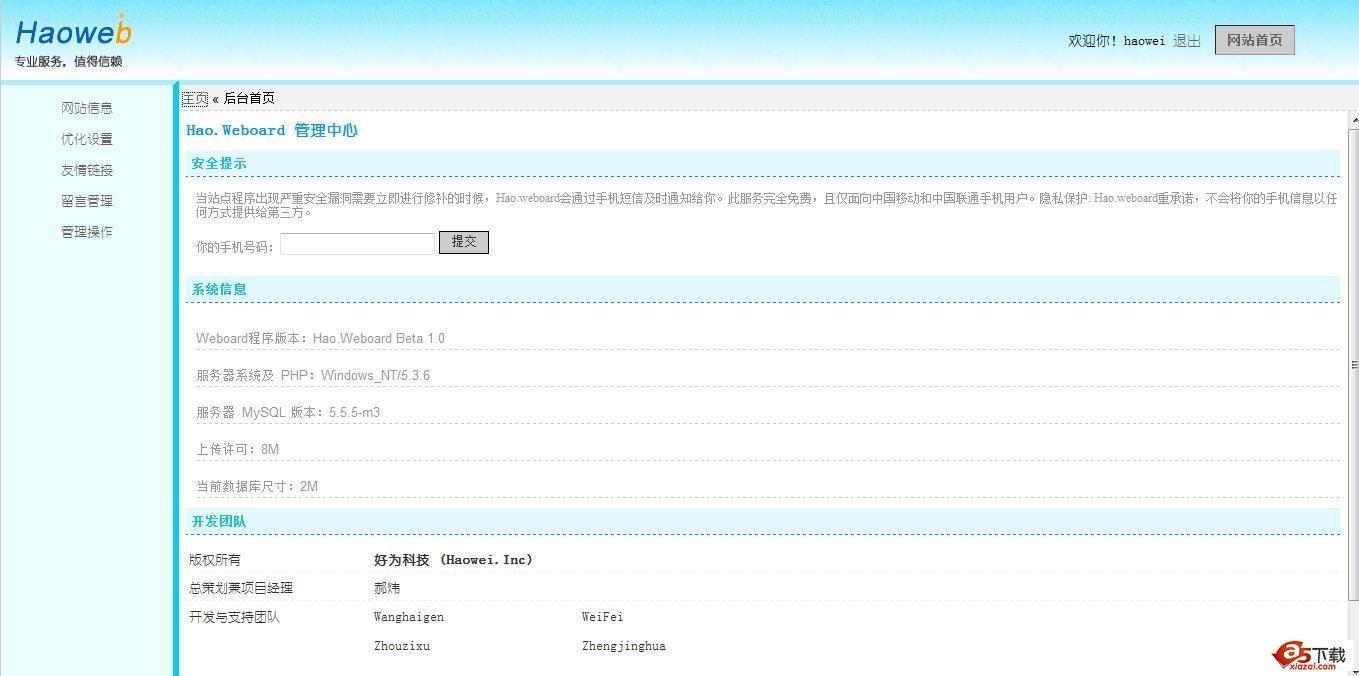1359x676 pixels.
Task: Click the 开发团队 section header
Action: coord(219,521)
